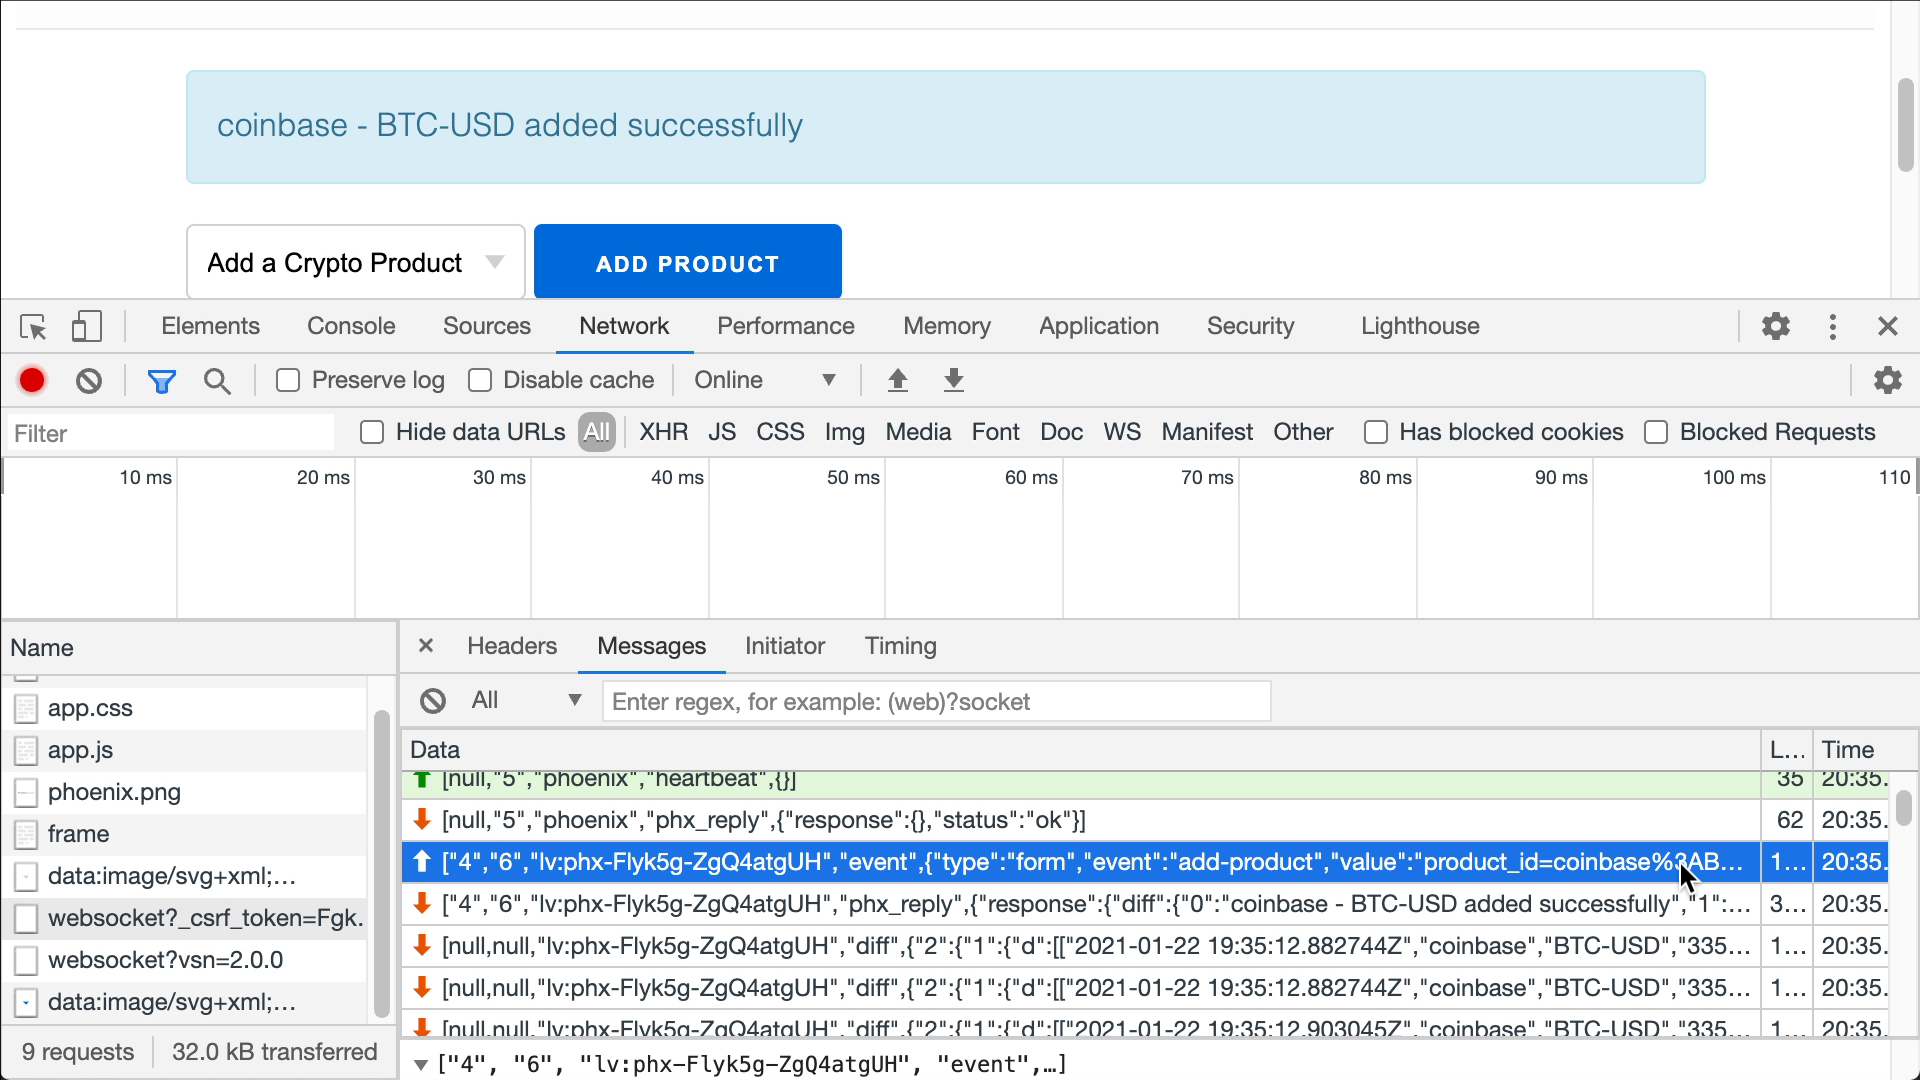
Task: Filter requests by JS type
Action: [x=722, y=432]
